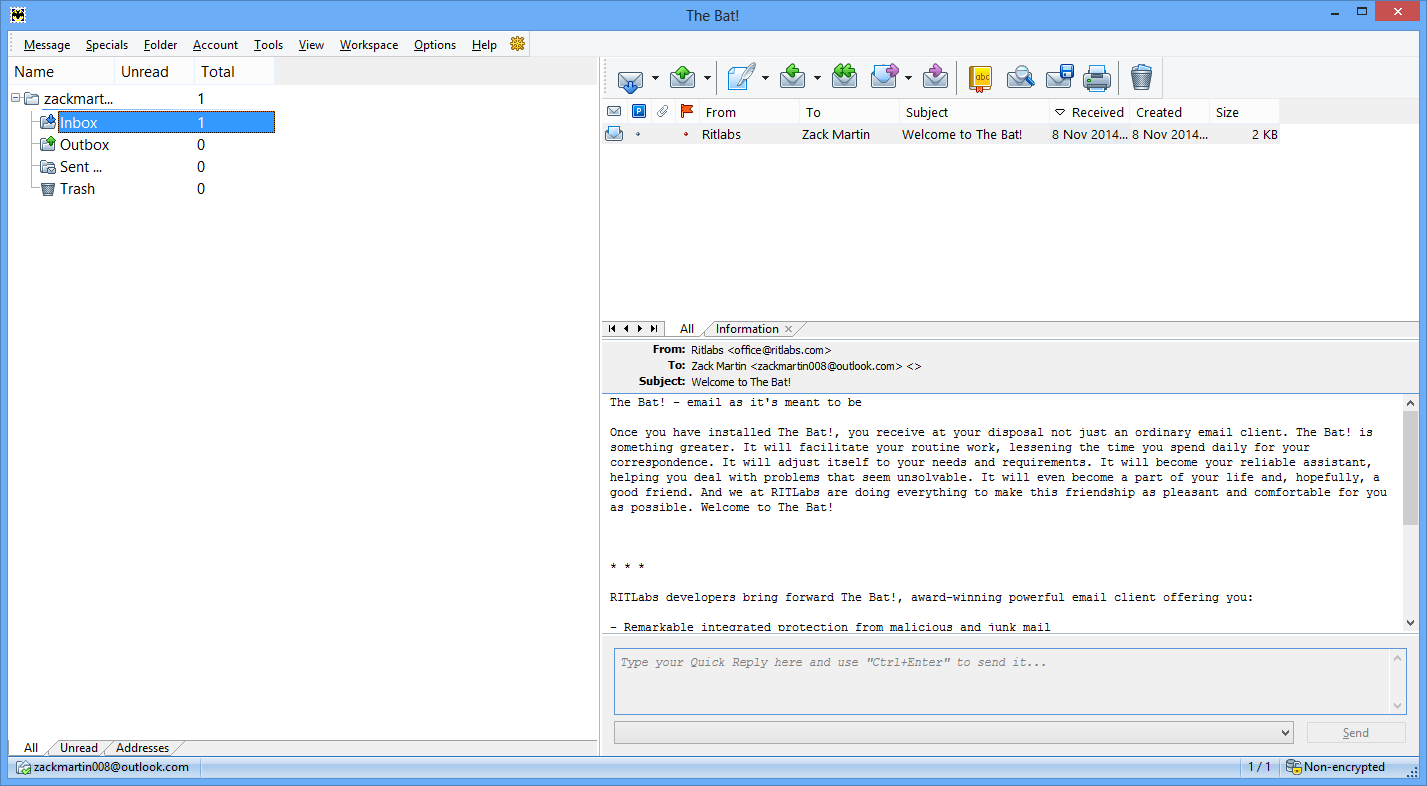Print the message using the printer icon
This screenshot has height=786, width=1427.
[1097, 78]
